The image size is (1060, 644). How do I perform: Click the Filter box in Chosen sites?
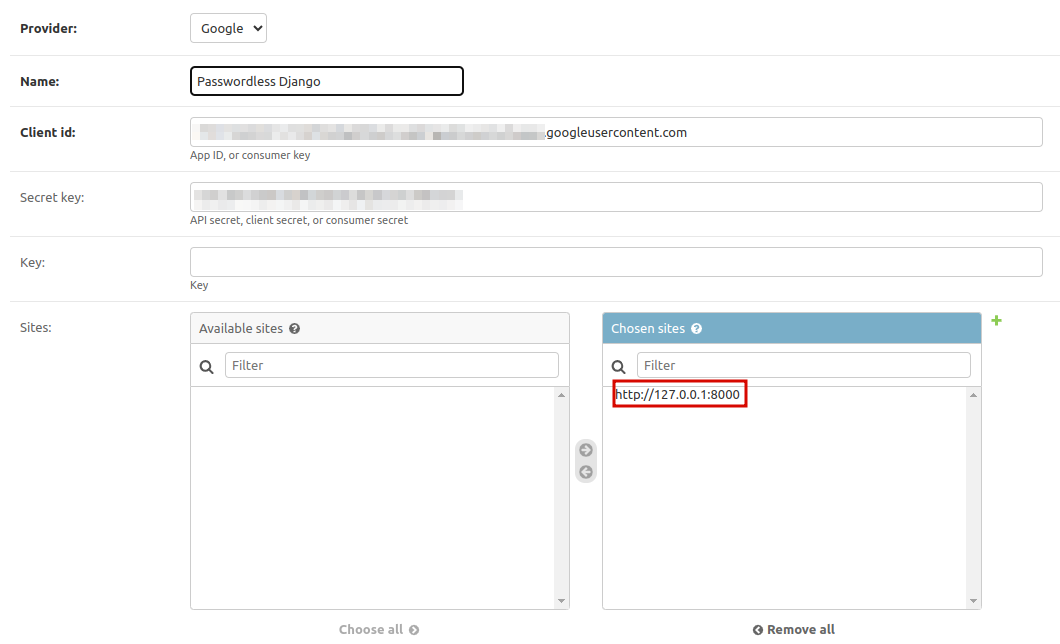[805, 365]
